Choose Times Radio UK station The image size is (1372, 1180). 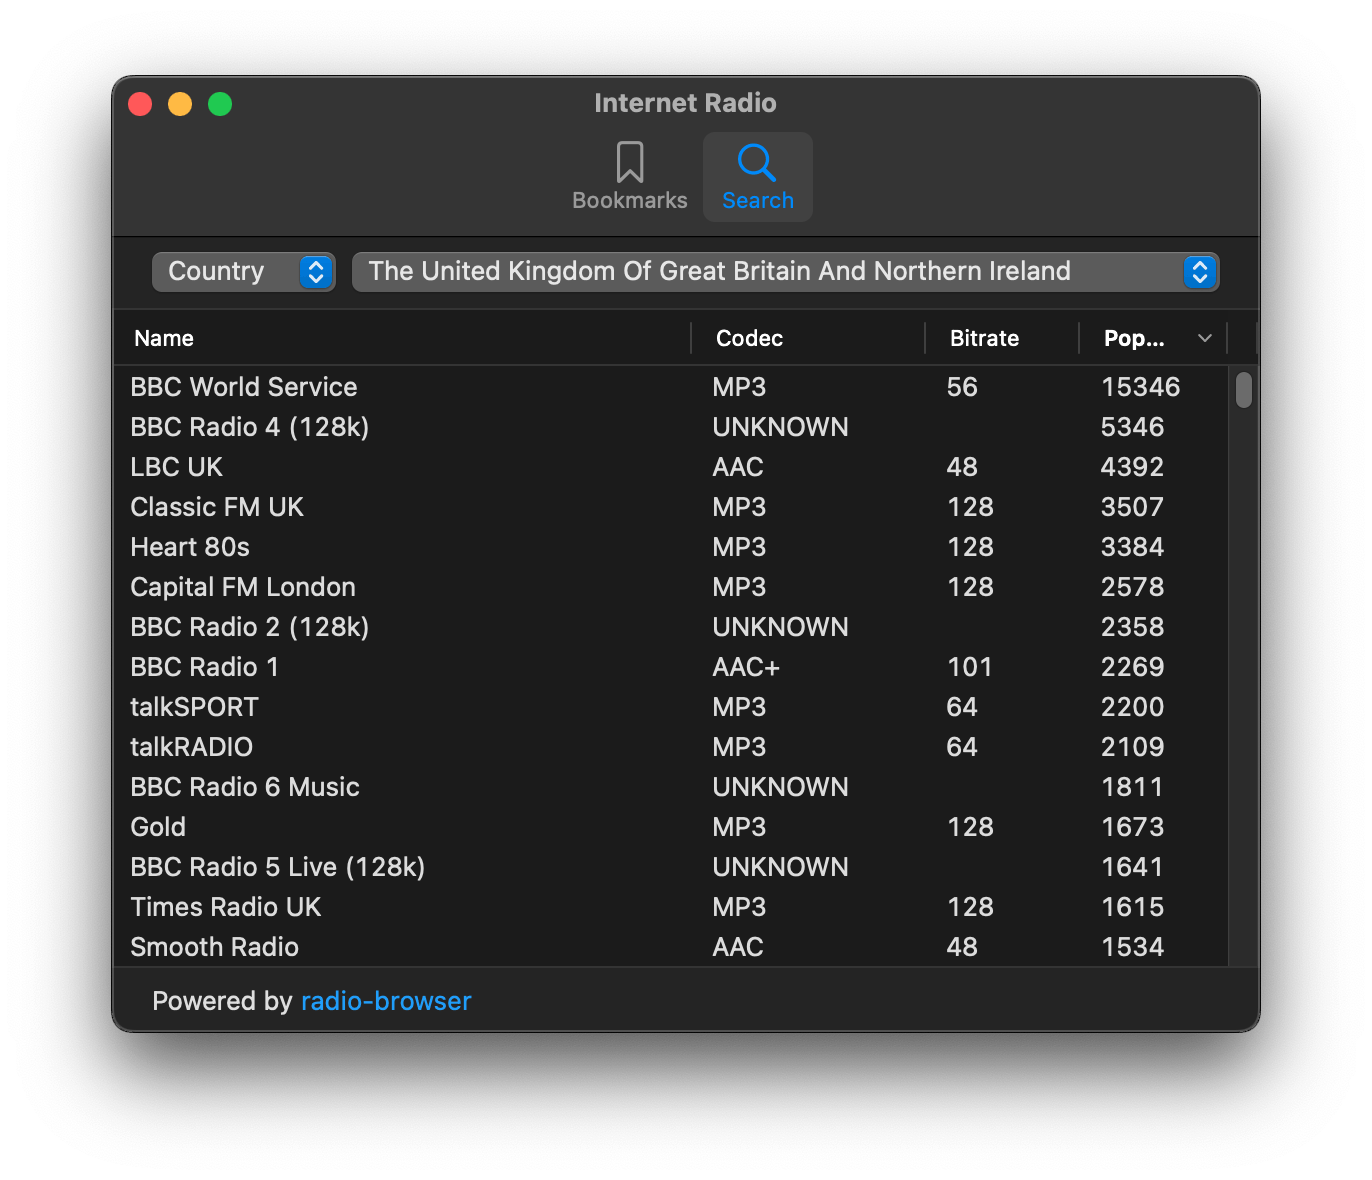tap(671, 907)
